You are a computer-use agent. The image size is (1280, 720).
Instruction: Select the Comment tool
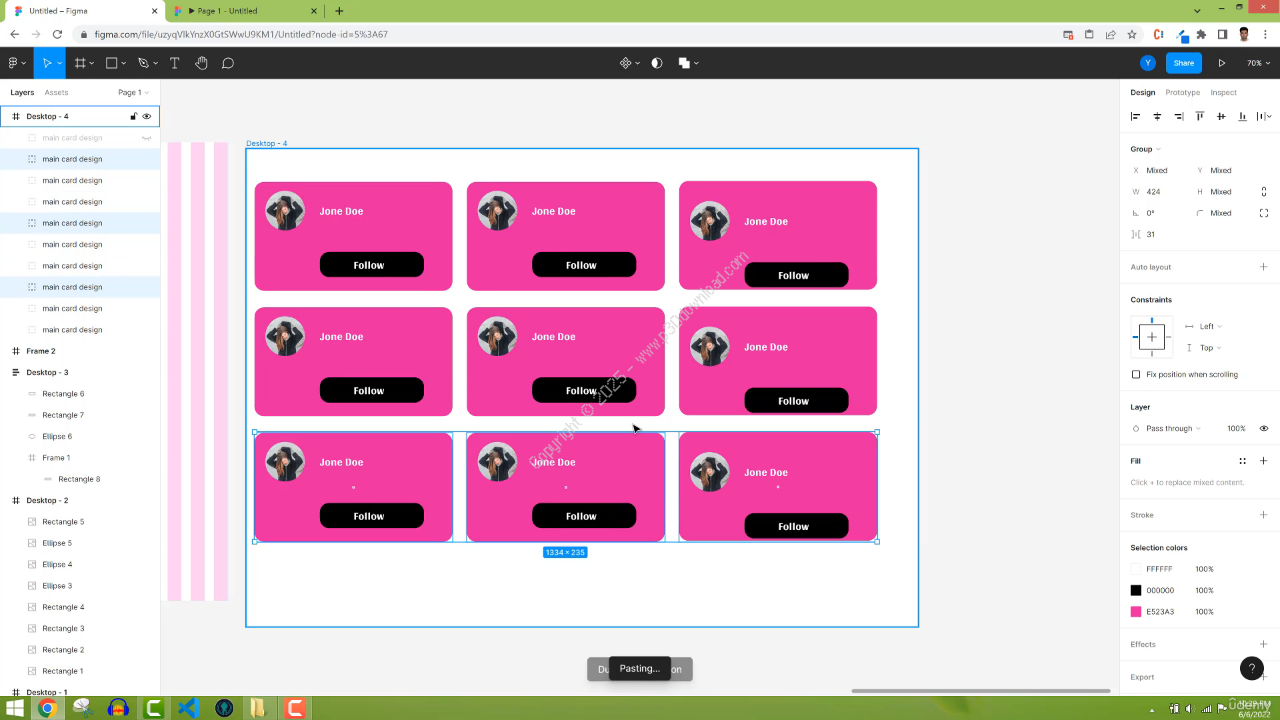tap(228, 63)
